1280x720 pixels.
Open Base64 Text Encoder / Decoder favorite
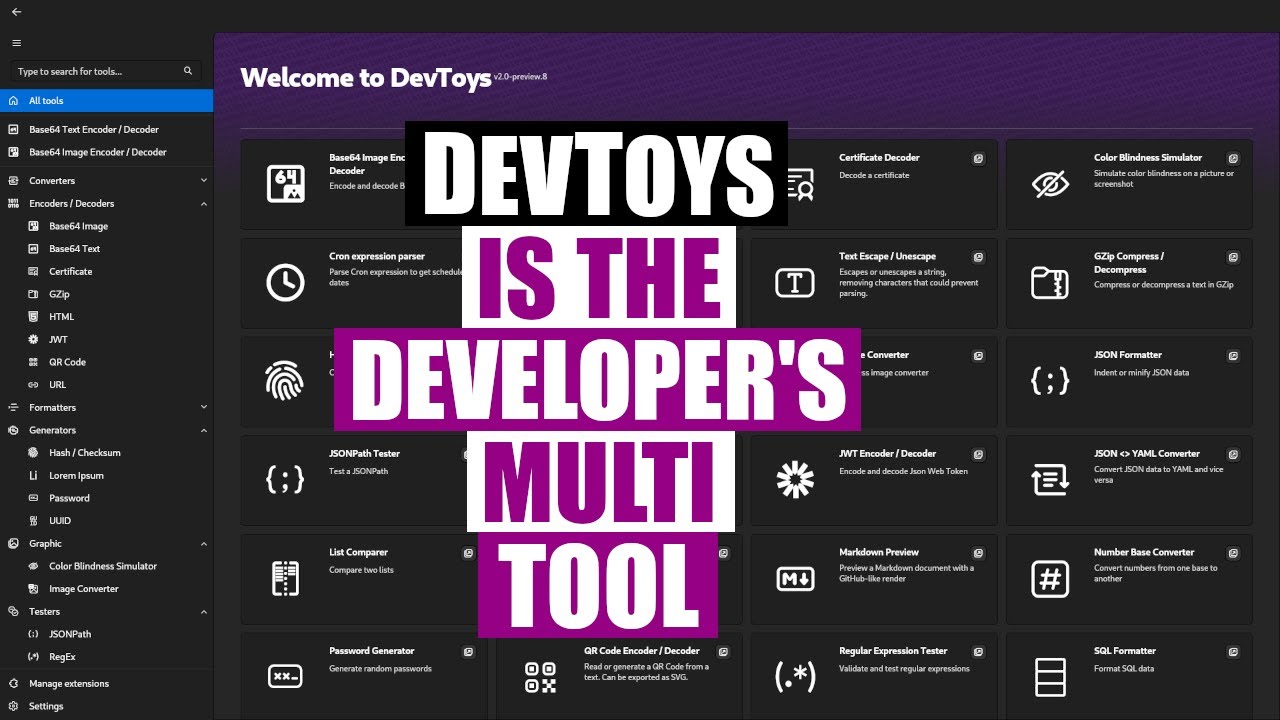(x=106, y=129)
